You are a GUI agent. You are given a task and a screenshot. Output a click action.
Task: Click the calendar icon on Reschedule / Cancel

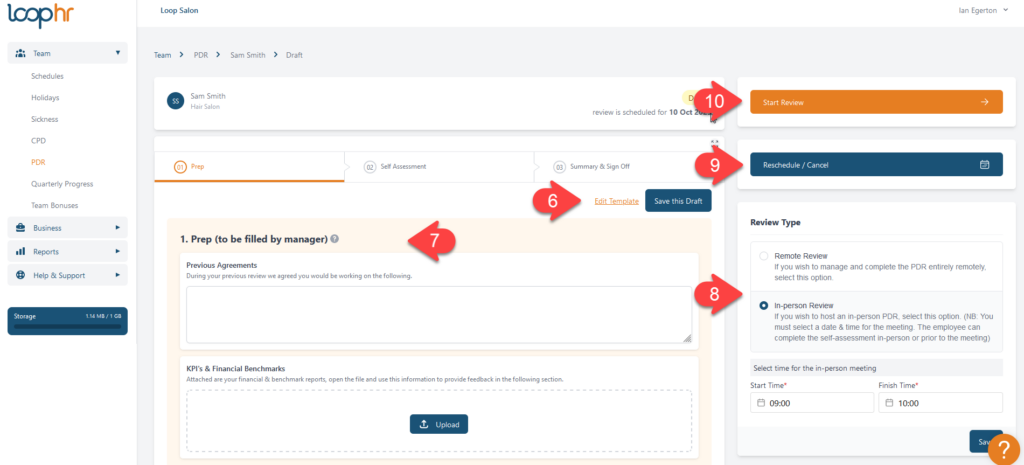[x=985, y=165]
